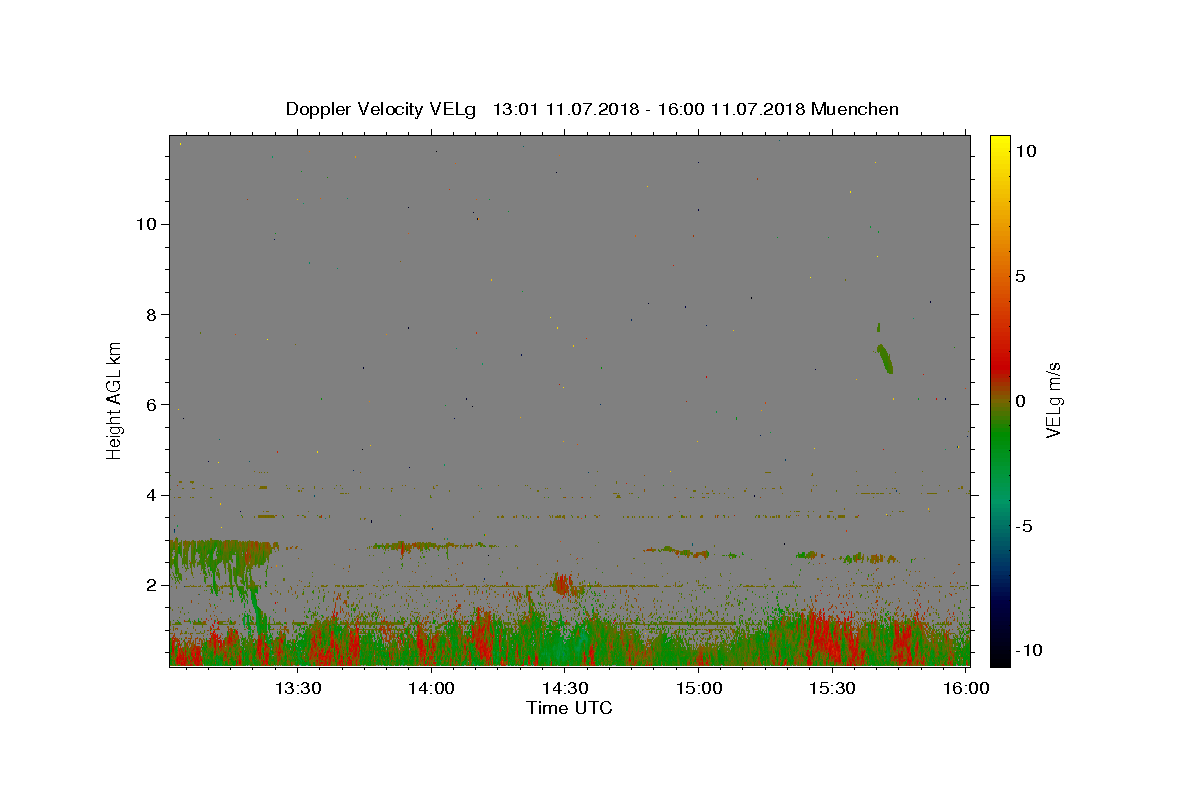Click the height axis label 4
The width and height of the screenshot is (1200, 800).
152,495
